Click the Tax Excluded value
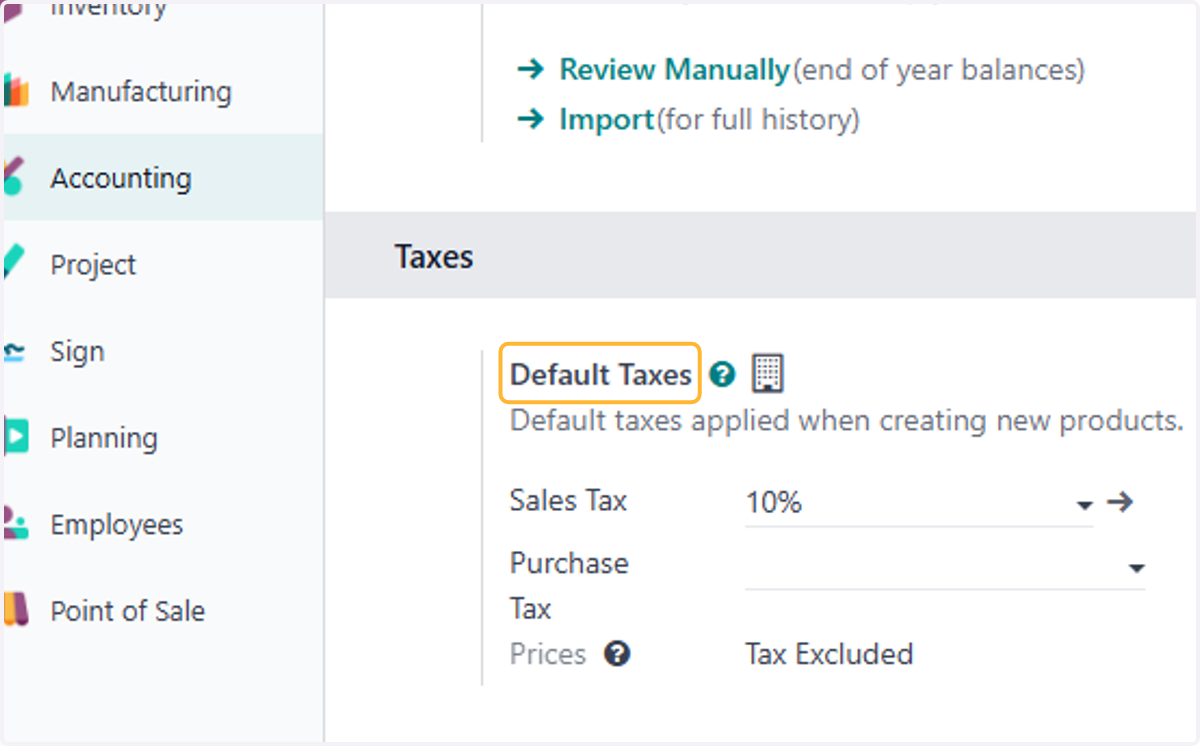Viewport: 1200px width, 746px height. click(x=829, y=655)
